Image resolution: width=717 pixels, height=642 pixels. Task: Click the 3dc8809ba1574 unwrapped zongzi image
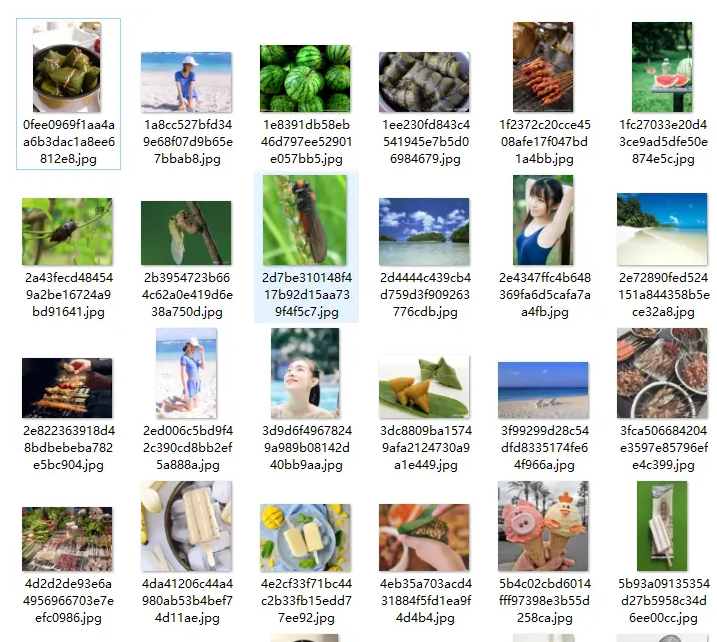pyautogui.click(x=424, y=386)
